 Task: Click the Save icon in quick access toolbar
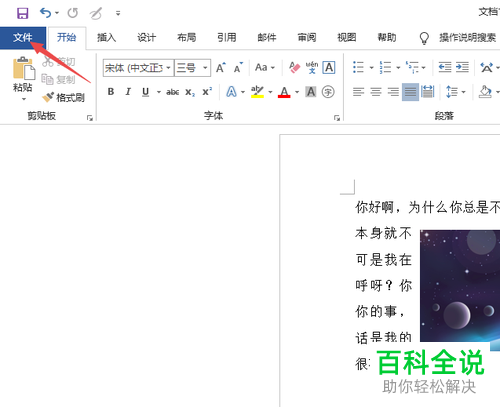point(23,13)
